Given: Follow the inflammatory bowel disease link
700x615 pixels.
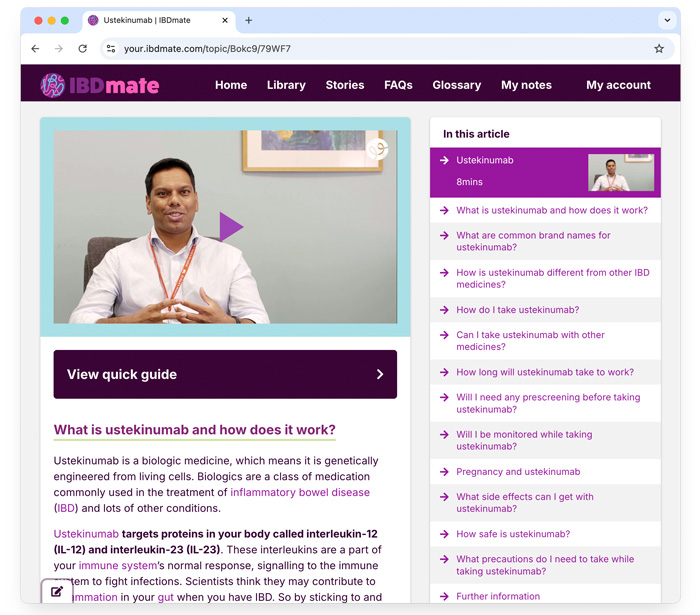Looking at the screenshot, I should coord(300,492).
